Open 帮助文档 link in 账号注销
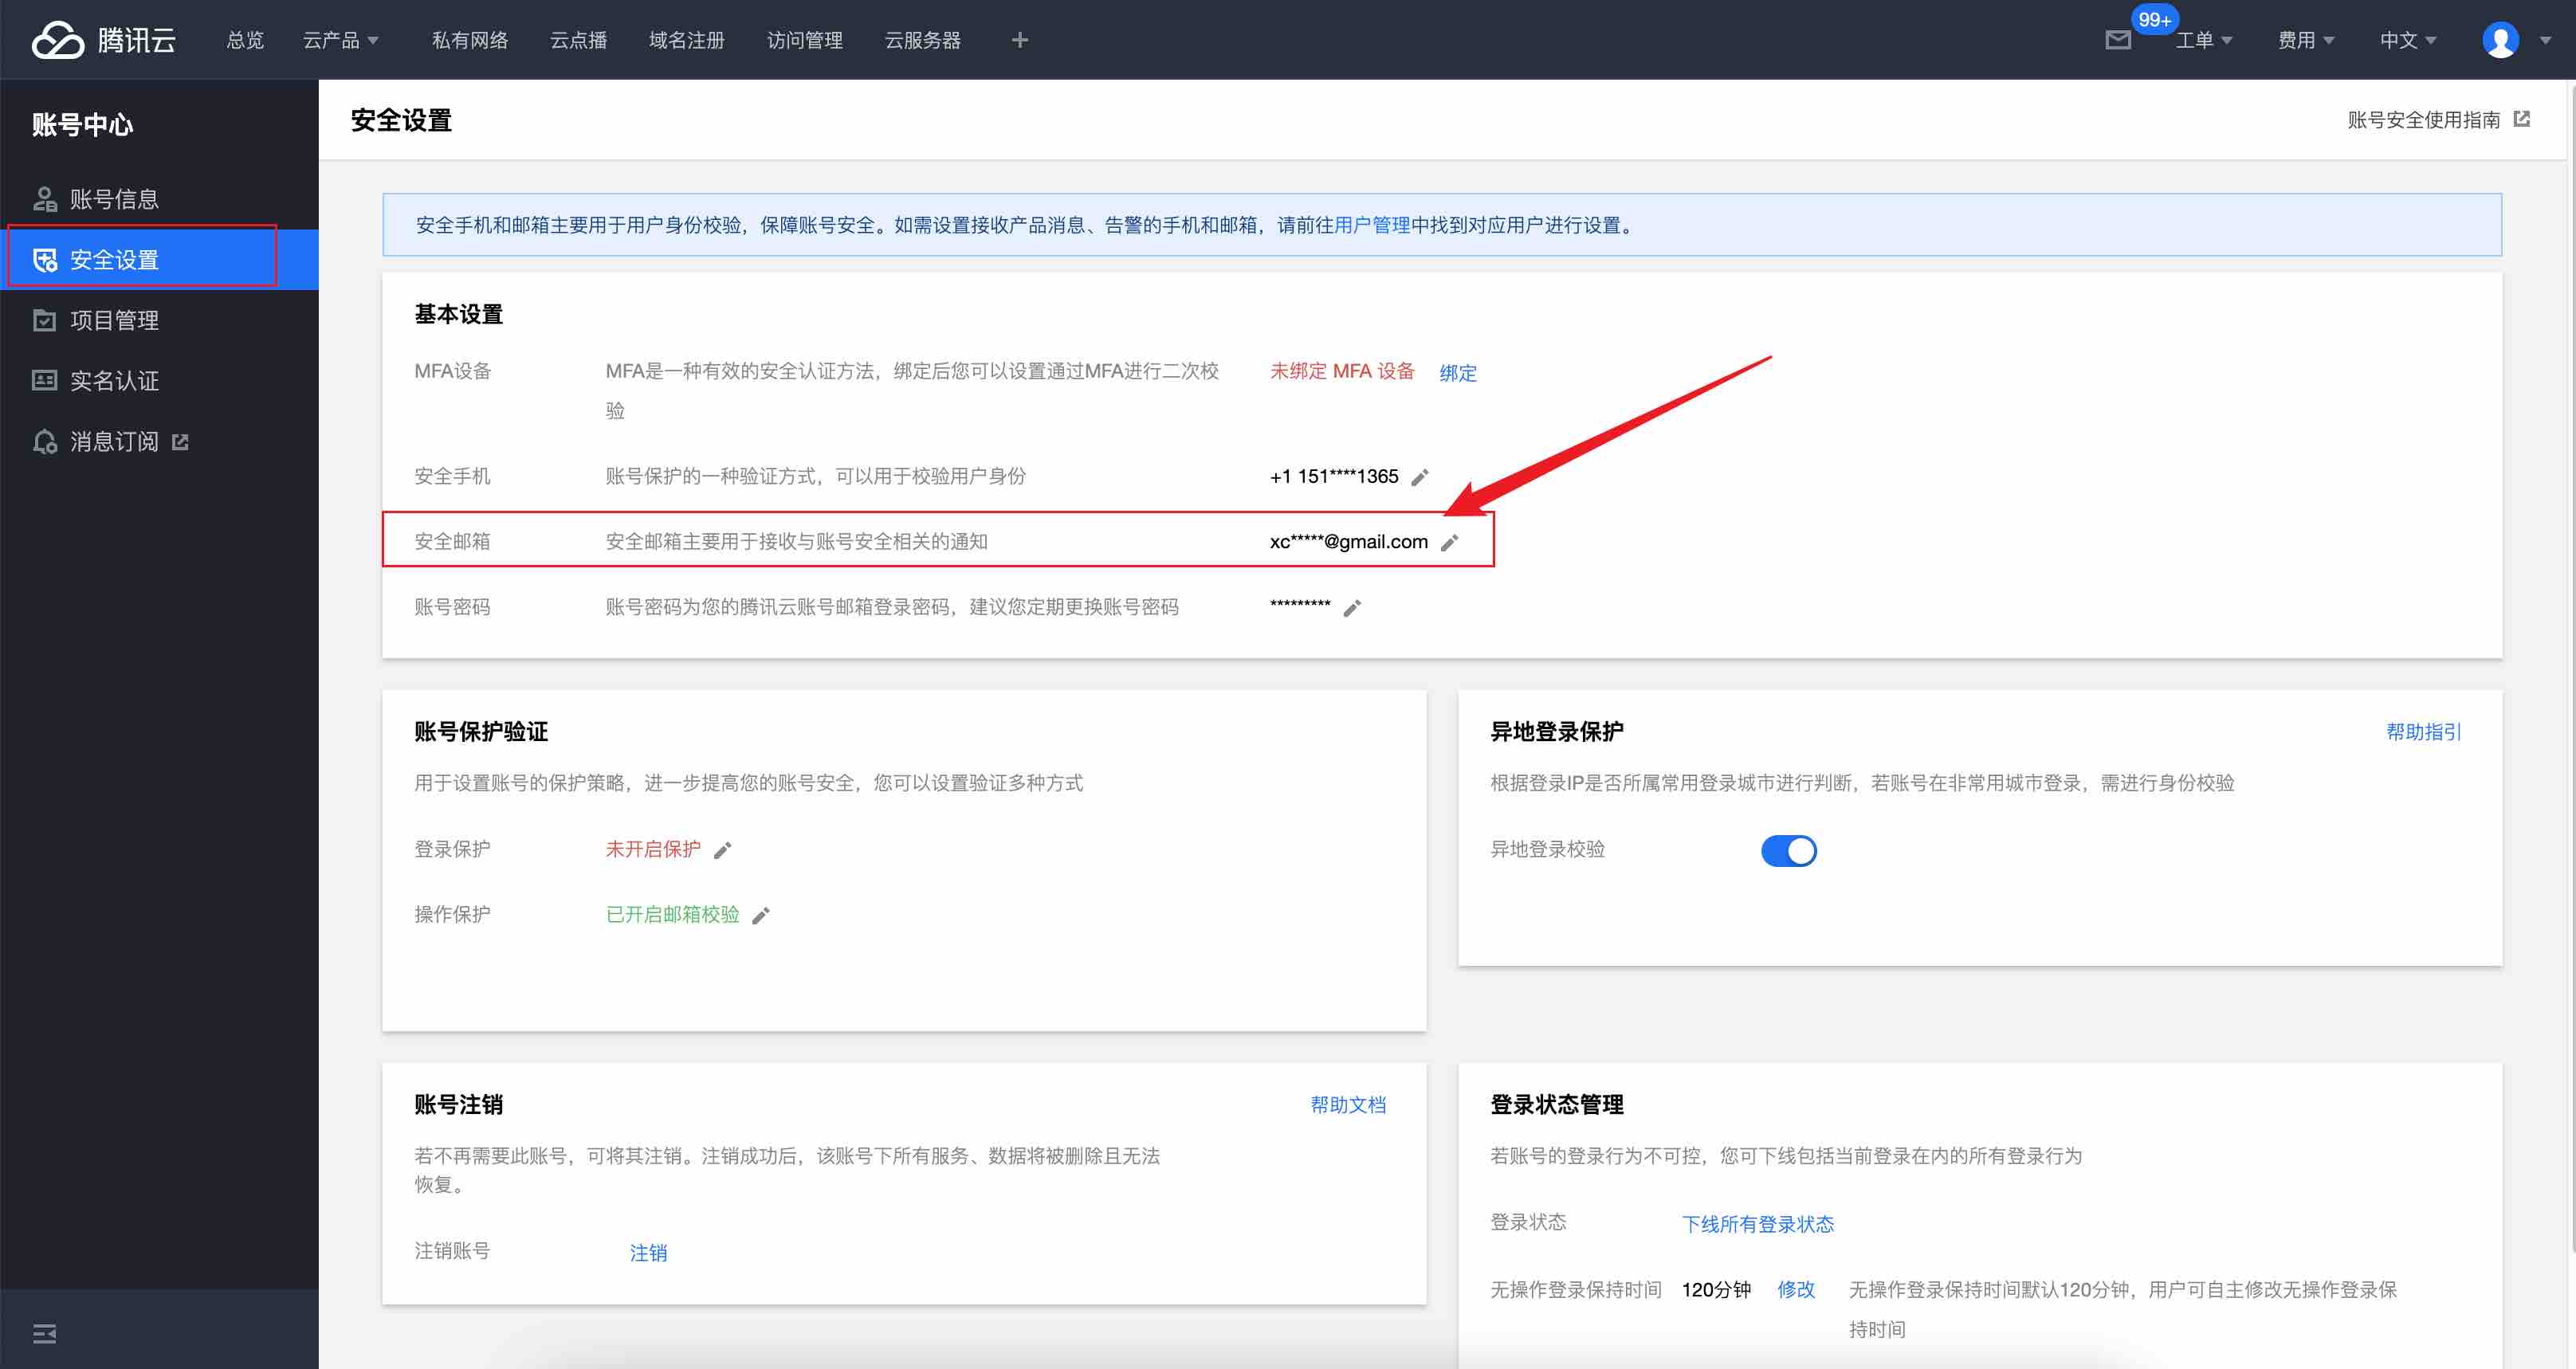The image size is (2576, 1369). (x=1348, y=1105)
